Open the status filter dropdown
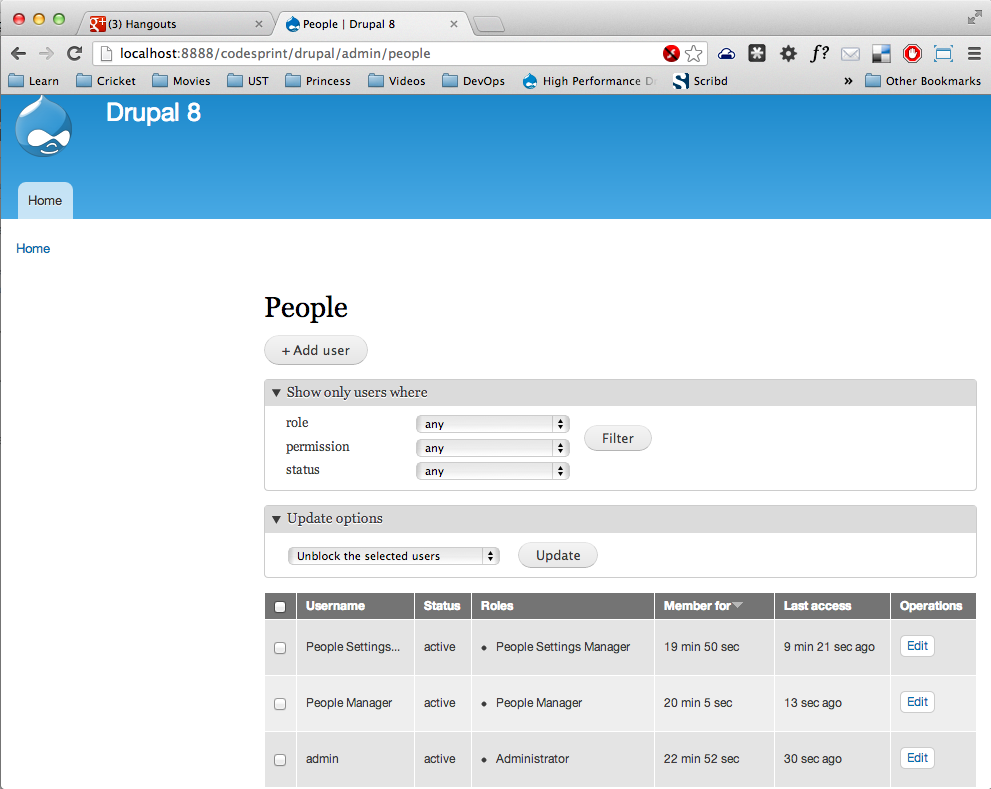The width and height of the screenshot is (991, 789). (492, 470)
